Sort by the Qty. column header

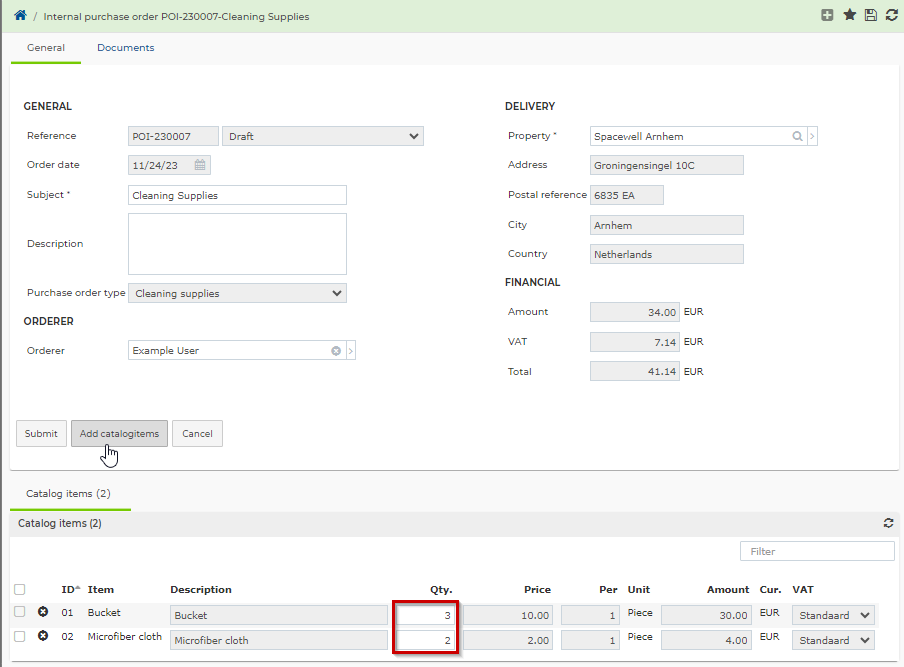pyautogui.click(x=441, y=589)
